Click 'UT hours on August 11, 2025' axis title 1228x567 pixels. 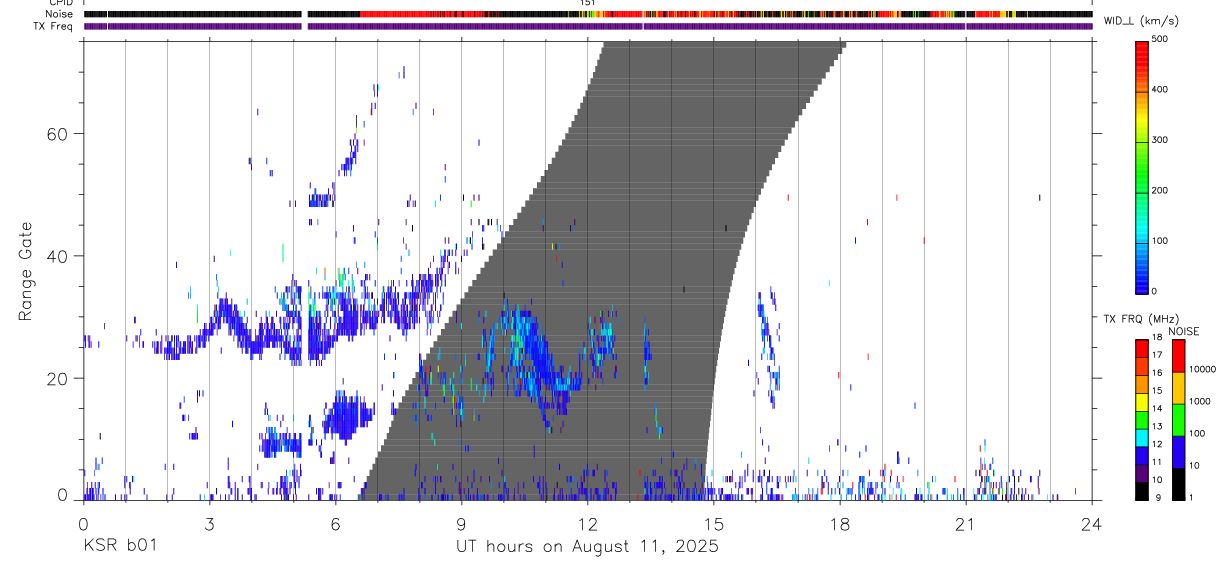point(587,547)
